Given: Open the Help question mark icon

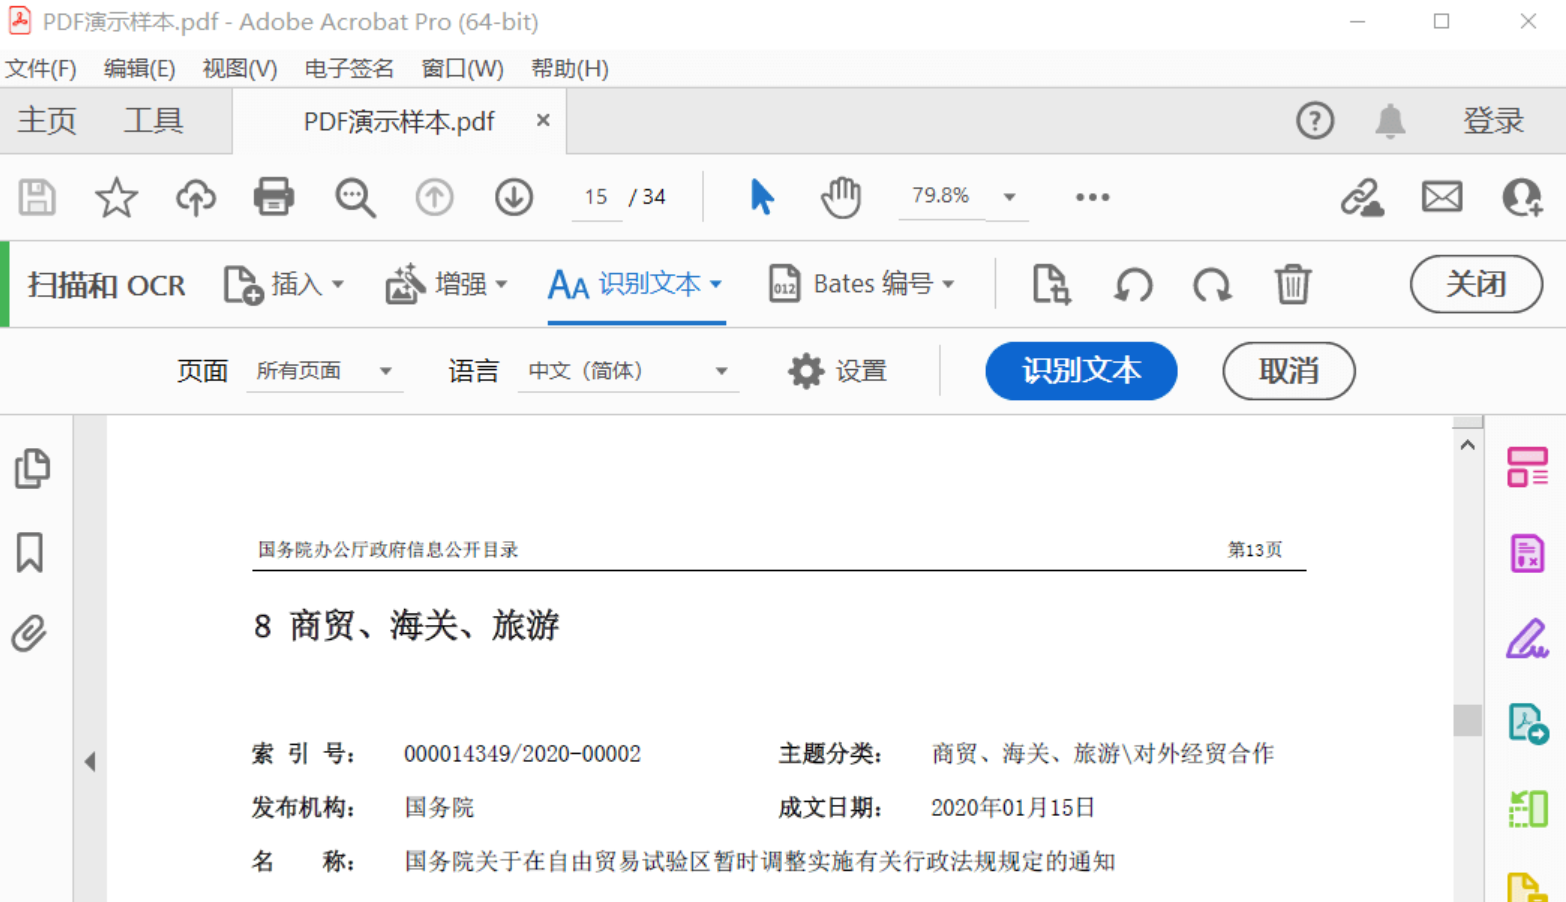Looking at the screenshot, I should (1315, 121).
